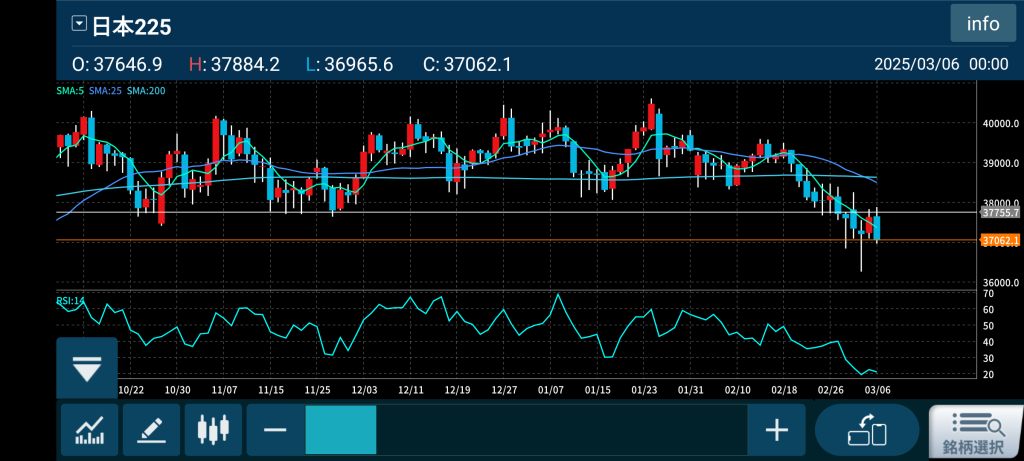Zoom out with the minus button
The width and height of the screenshot is (1024, 461).
pos(276,431)
